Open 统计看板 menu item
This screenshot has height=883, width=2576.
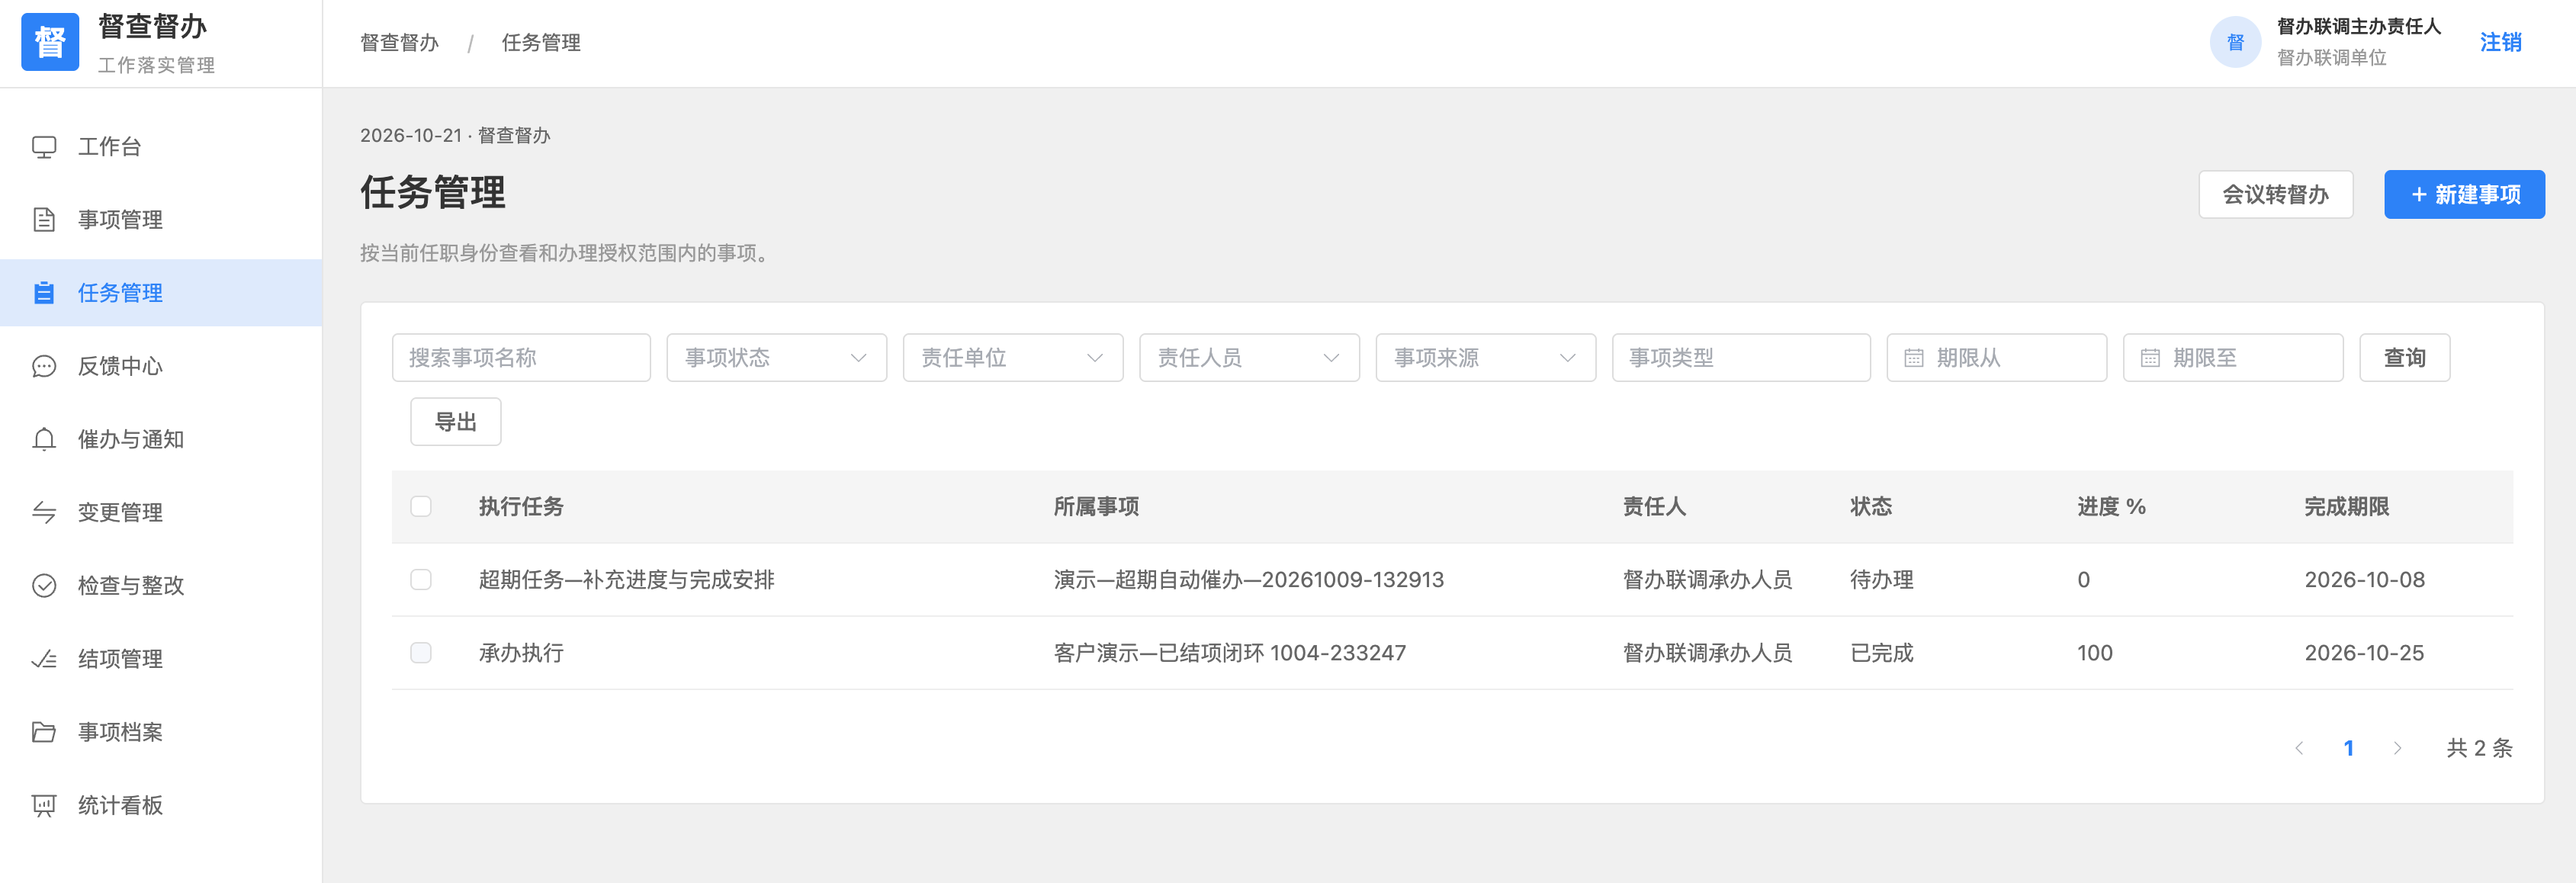(x=161, y=805)
